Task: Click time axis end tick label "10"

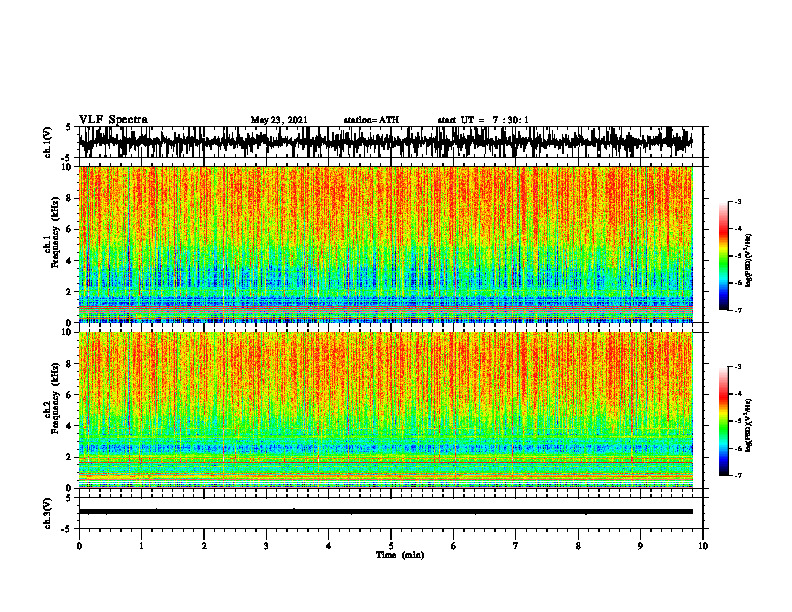Action: coord(703,546)
